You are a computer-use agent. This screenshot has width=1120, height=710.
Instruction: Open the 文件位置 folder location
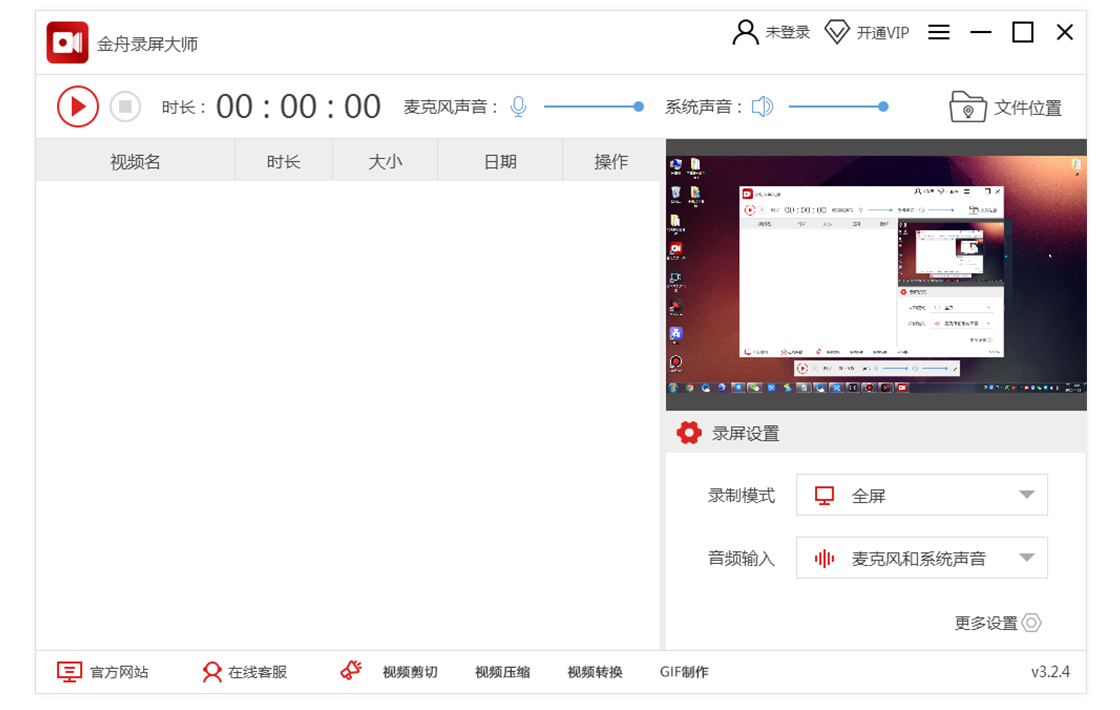1006,108
